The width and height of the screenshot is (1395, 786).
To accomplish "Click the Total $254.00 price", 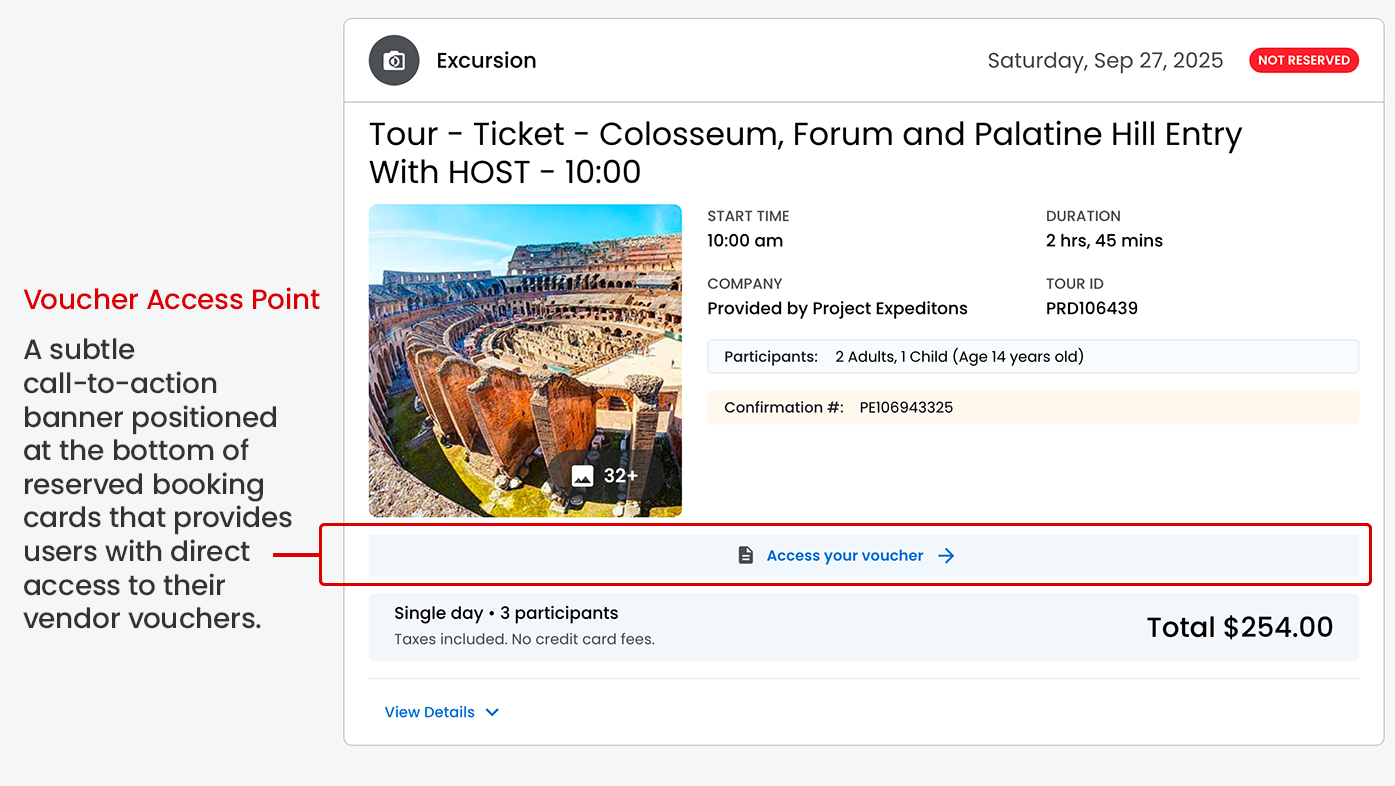I will coord(1239,627).
